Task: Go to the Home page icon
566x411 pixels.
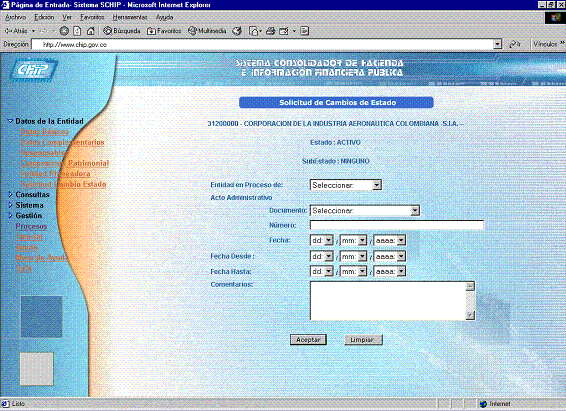Action: point(91,31)
